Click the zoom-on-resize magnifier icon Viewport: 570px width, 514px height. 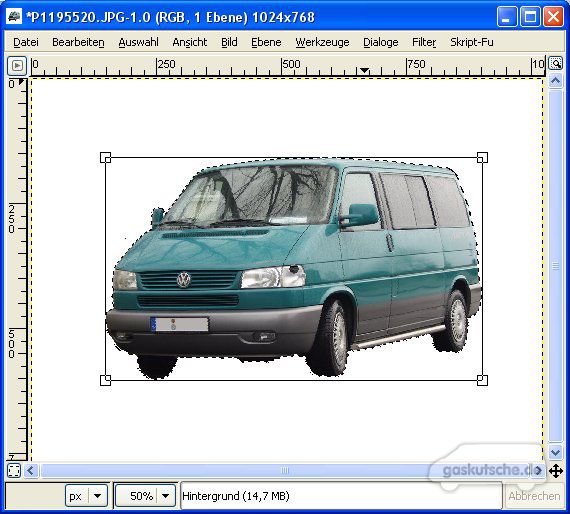pyautogui.click(x=555, y=64)
